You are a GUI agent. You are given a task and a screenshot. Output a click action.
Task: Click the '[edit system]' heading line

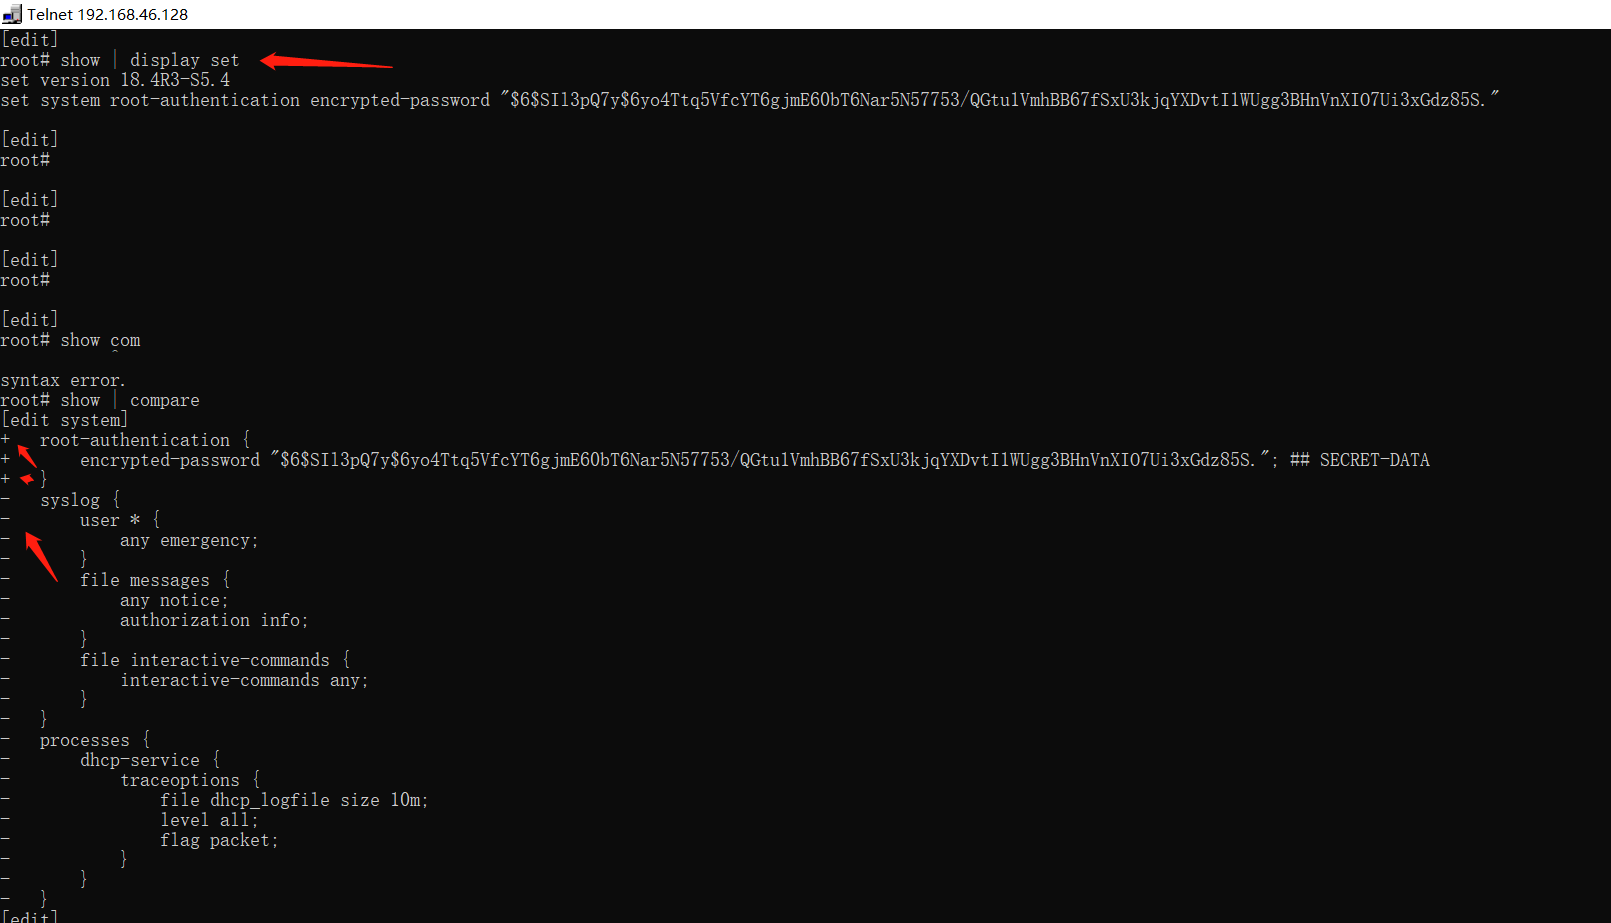coord(64,420)
